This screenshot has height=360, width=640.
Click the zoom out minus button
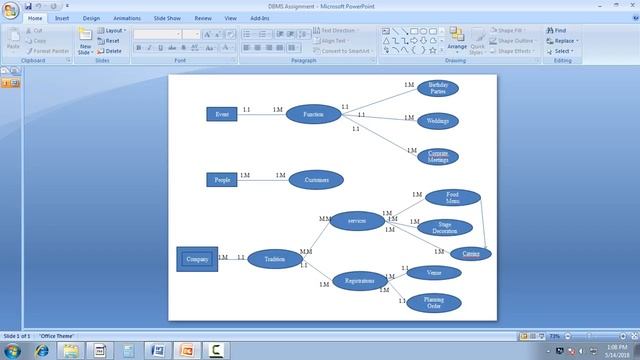tap(568, 336)
